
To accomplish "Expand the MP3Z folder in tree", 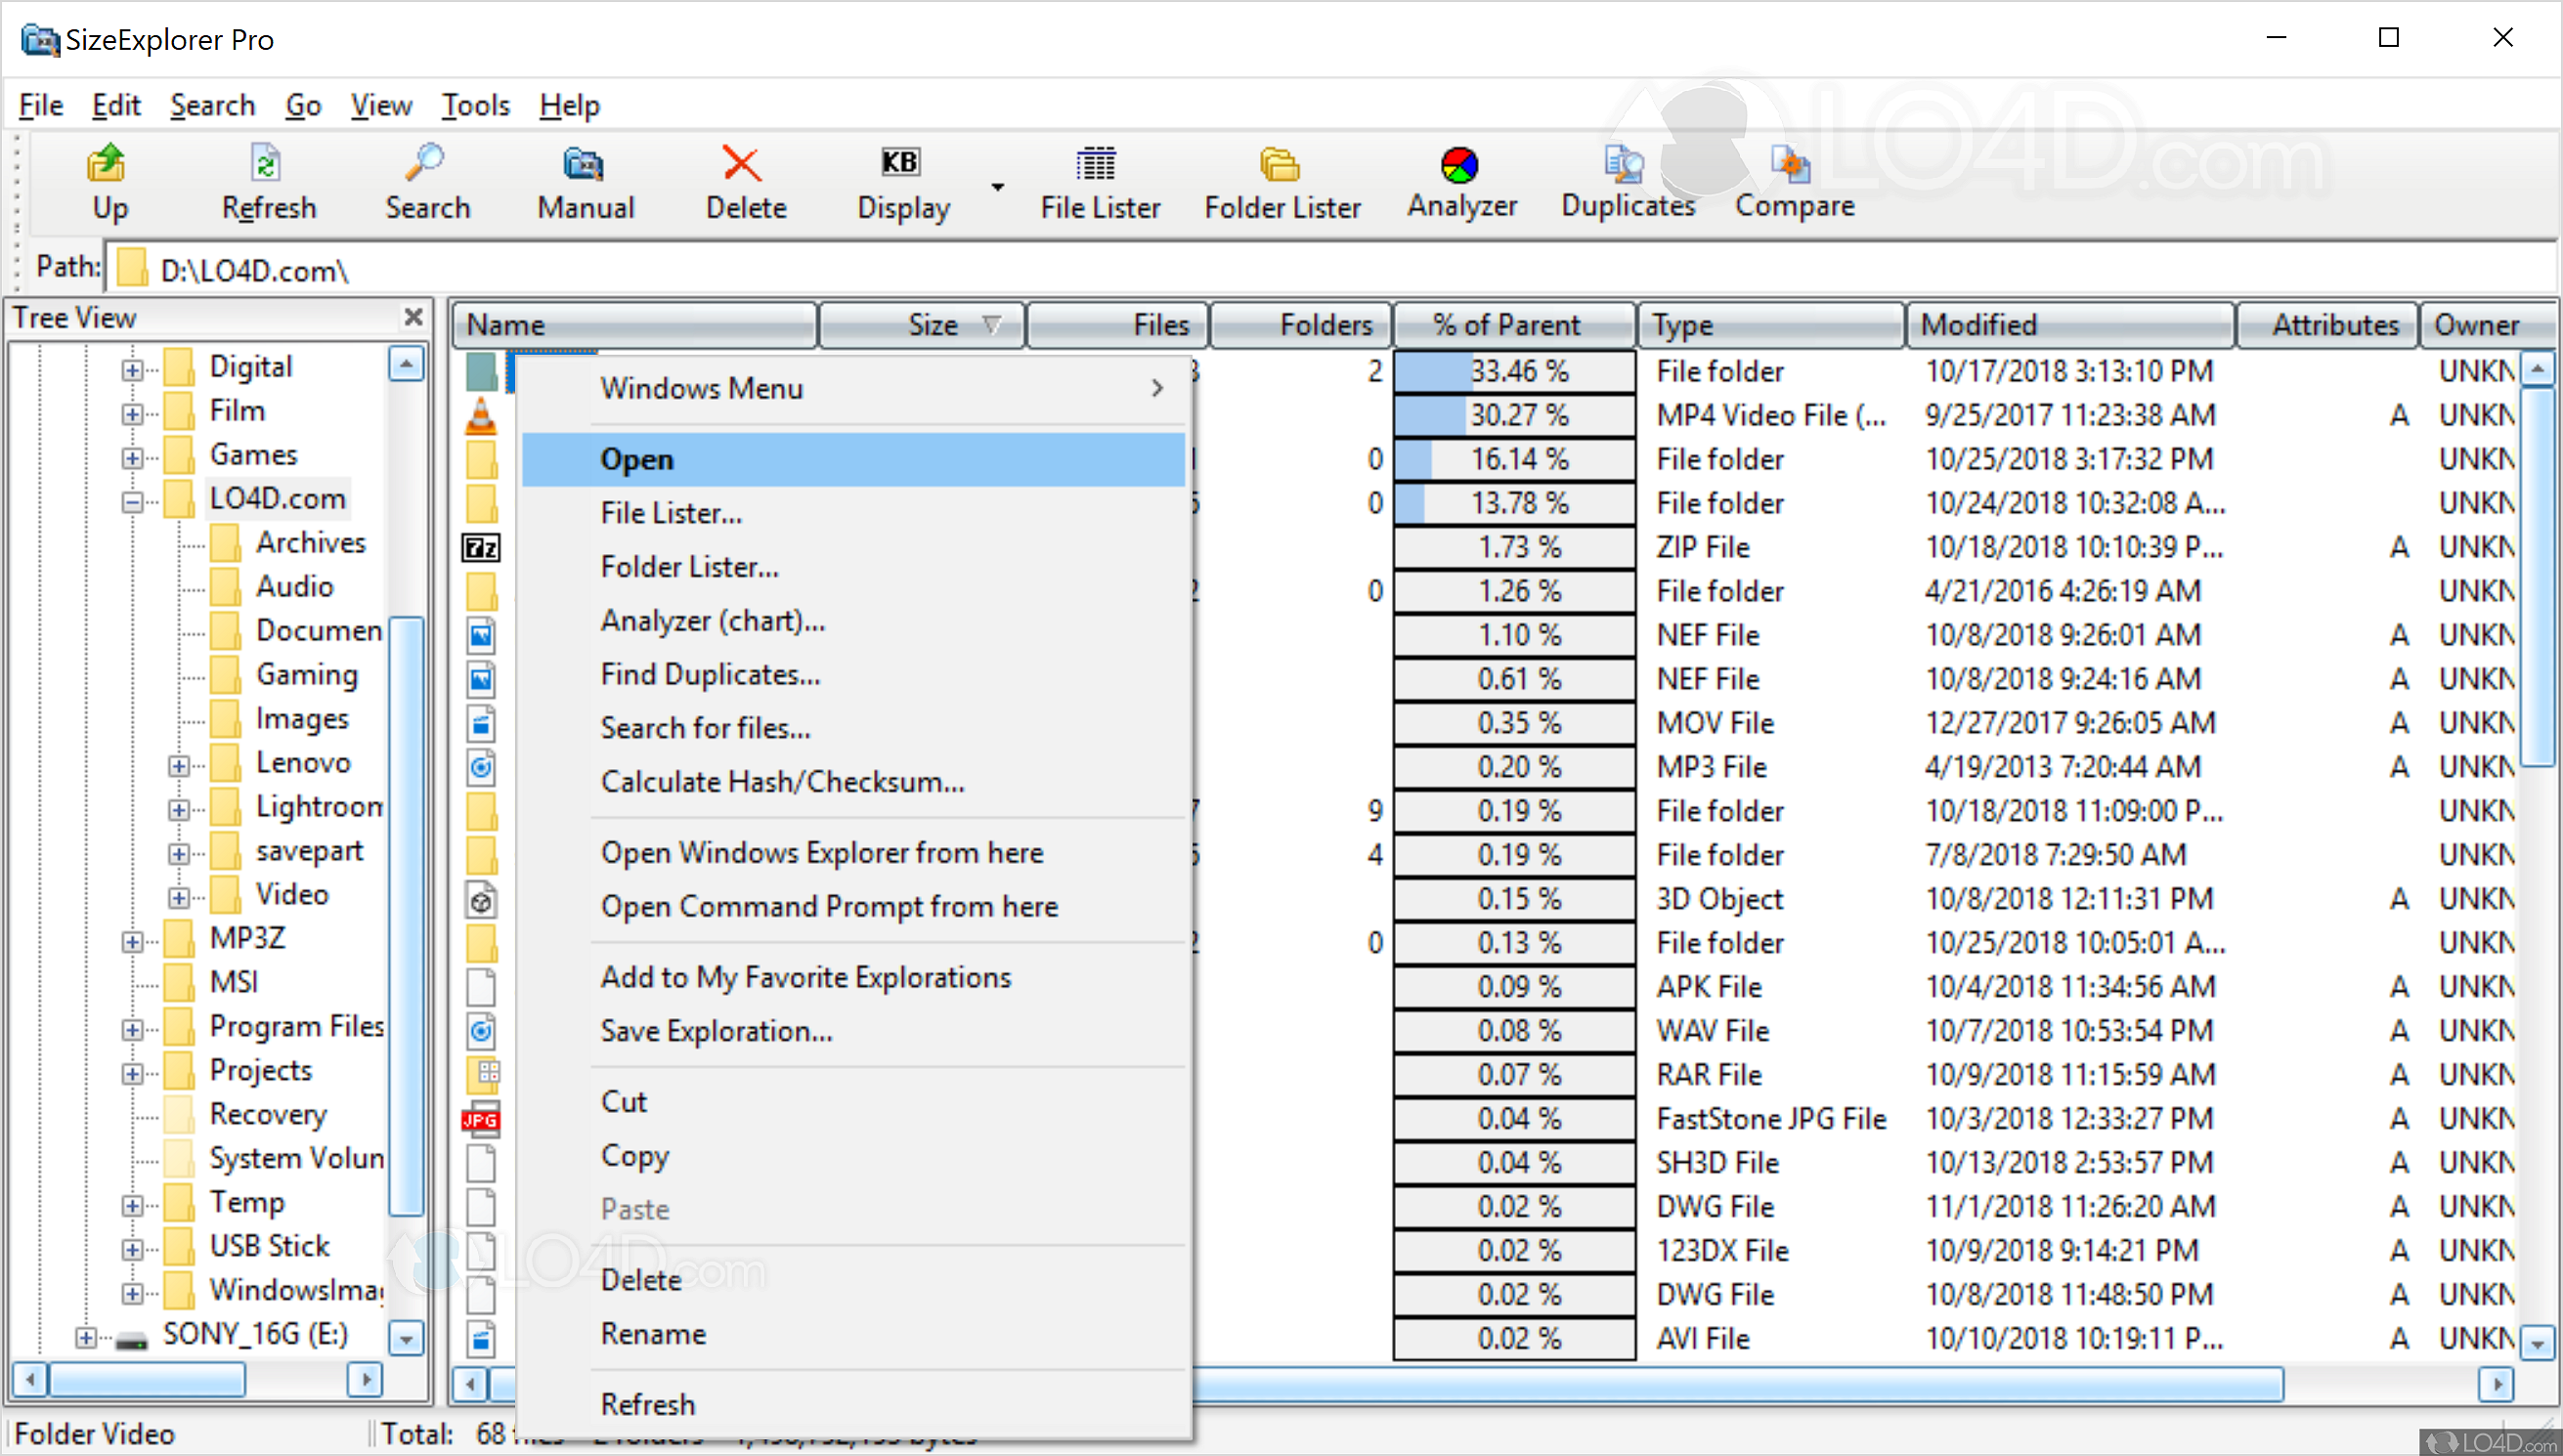I will [132, 941].
